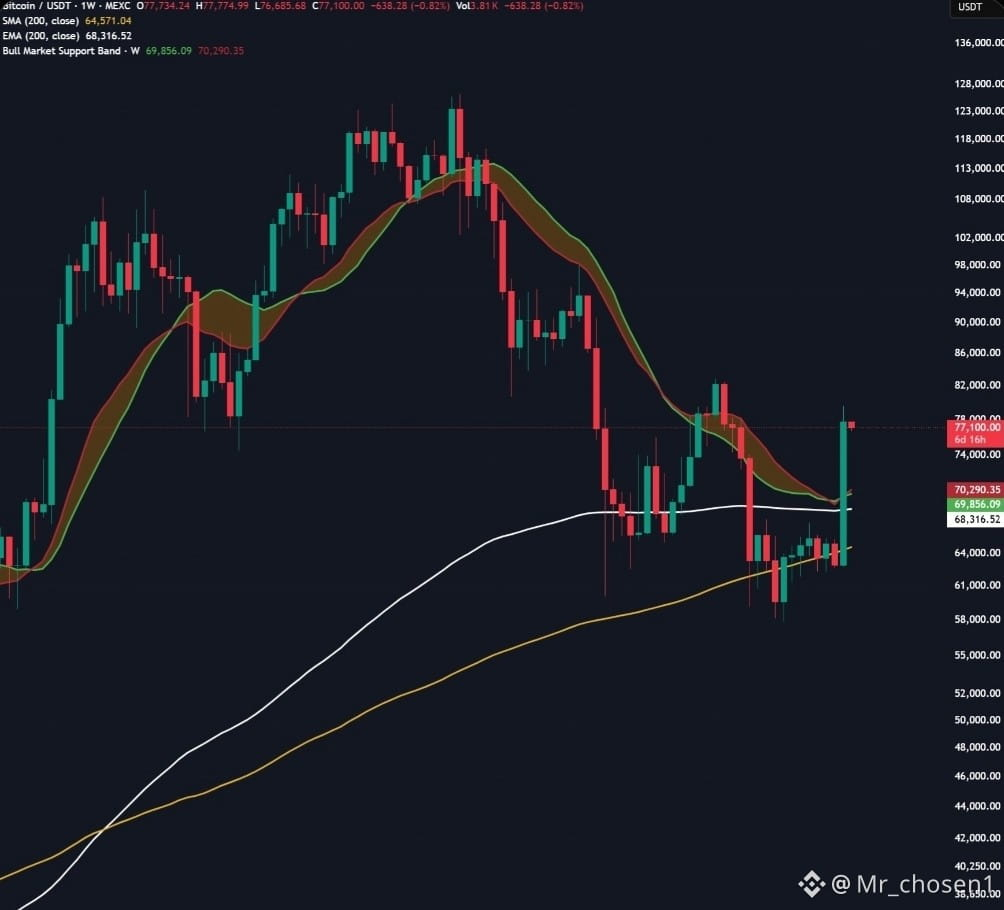Image resolution: width=1004 pixels, height=910 pixels.
Task: Click the red 77,100.00 current price label
Action: 976,427
